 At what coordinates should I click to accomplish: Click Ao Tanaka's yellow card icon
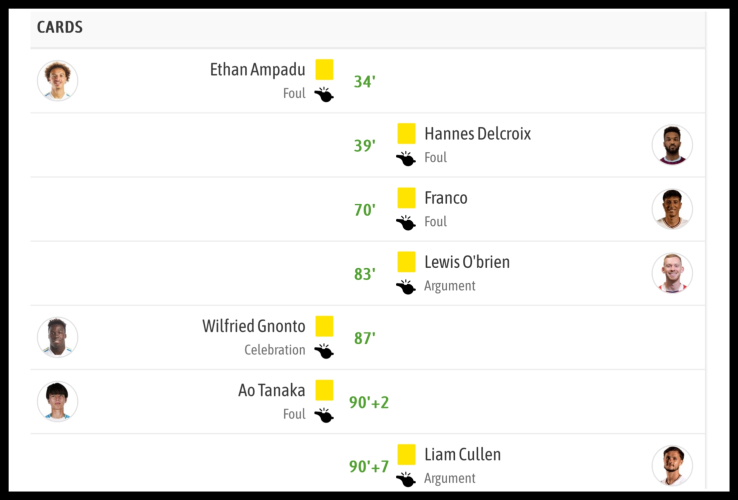pyautogui.click(x=324, y=390)
